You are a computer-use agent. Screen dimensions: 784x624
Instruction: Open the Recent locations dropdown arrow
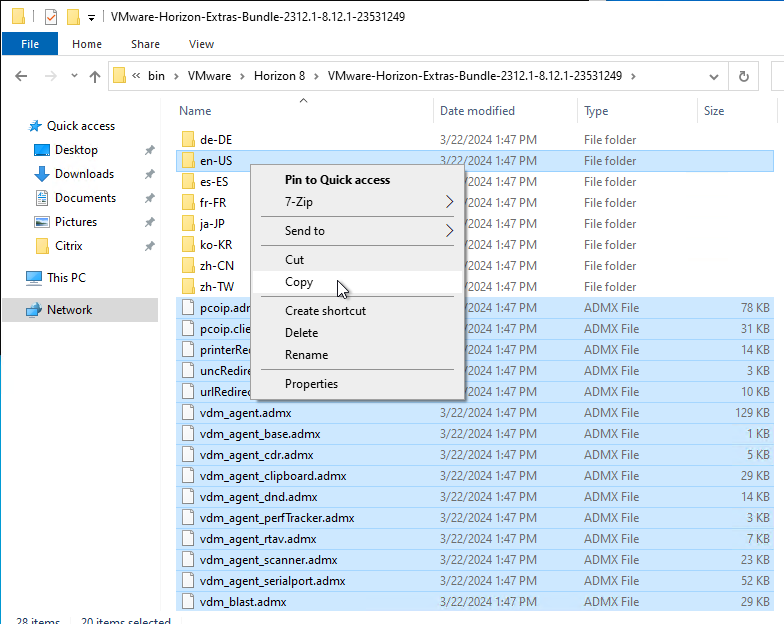(74, 76)
